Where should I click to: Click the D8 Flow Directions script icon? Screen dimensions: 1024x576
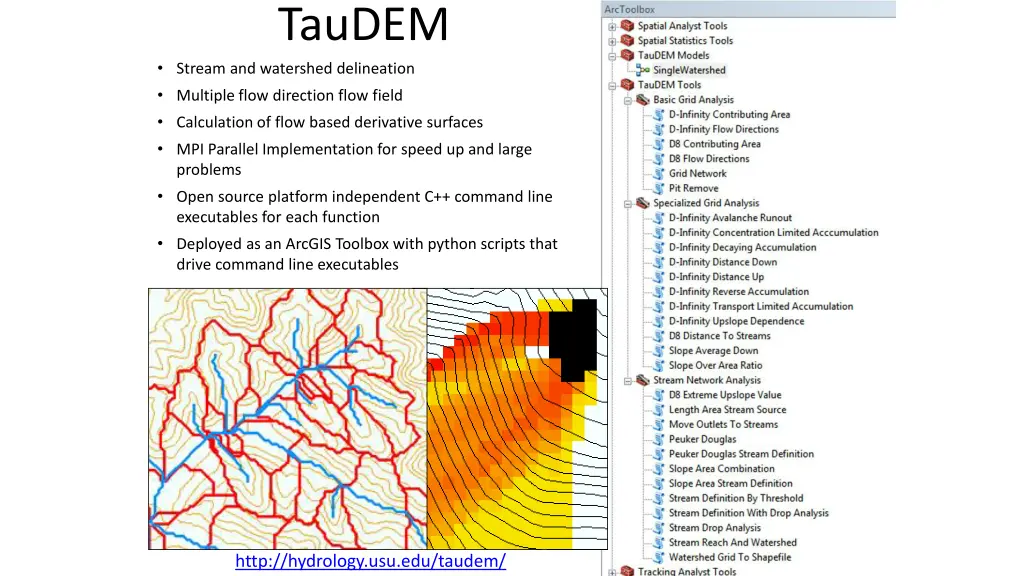point(659,159)
